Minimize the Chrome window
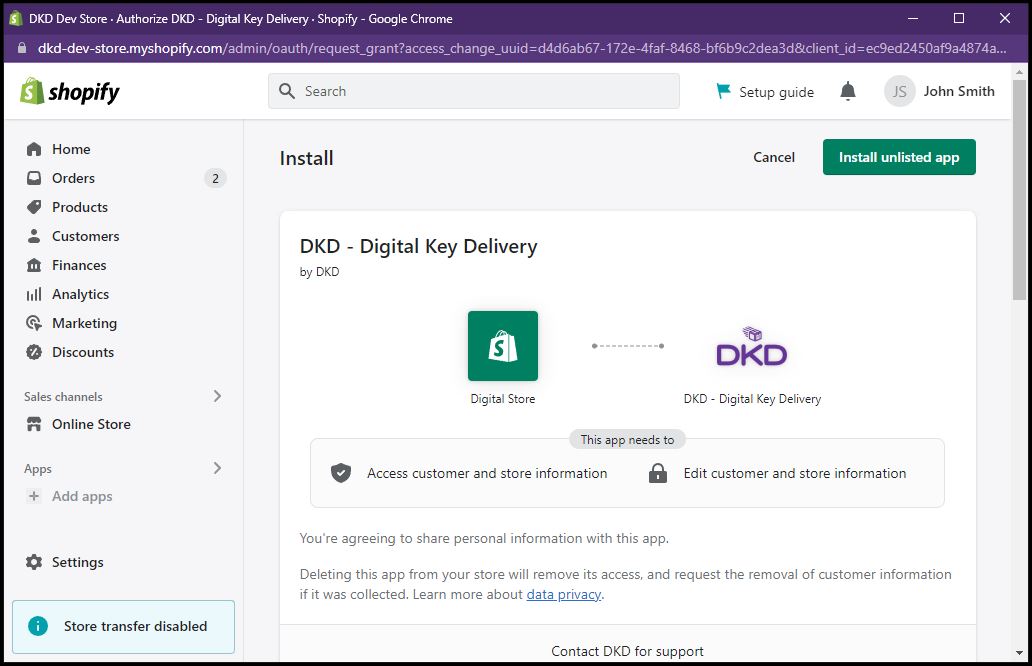 coord(913,18)
